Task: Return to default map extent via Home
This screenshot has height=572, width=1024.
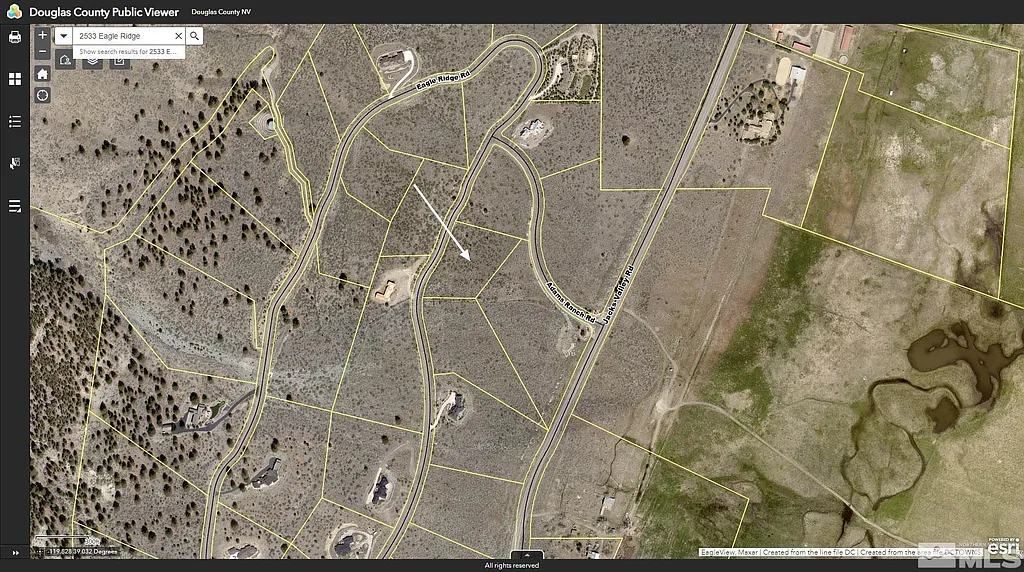Action: (42, 73)
